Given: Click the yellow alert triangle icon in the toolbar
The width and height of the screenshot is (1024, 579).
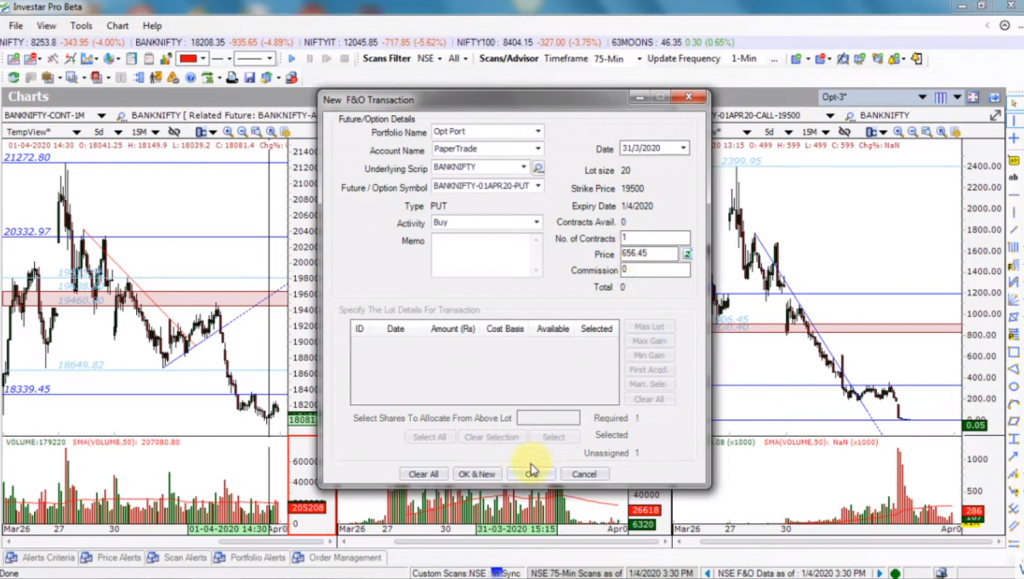Looking at the screenshot, I should (x=172, y=78).
